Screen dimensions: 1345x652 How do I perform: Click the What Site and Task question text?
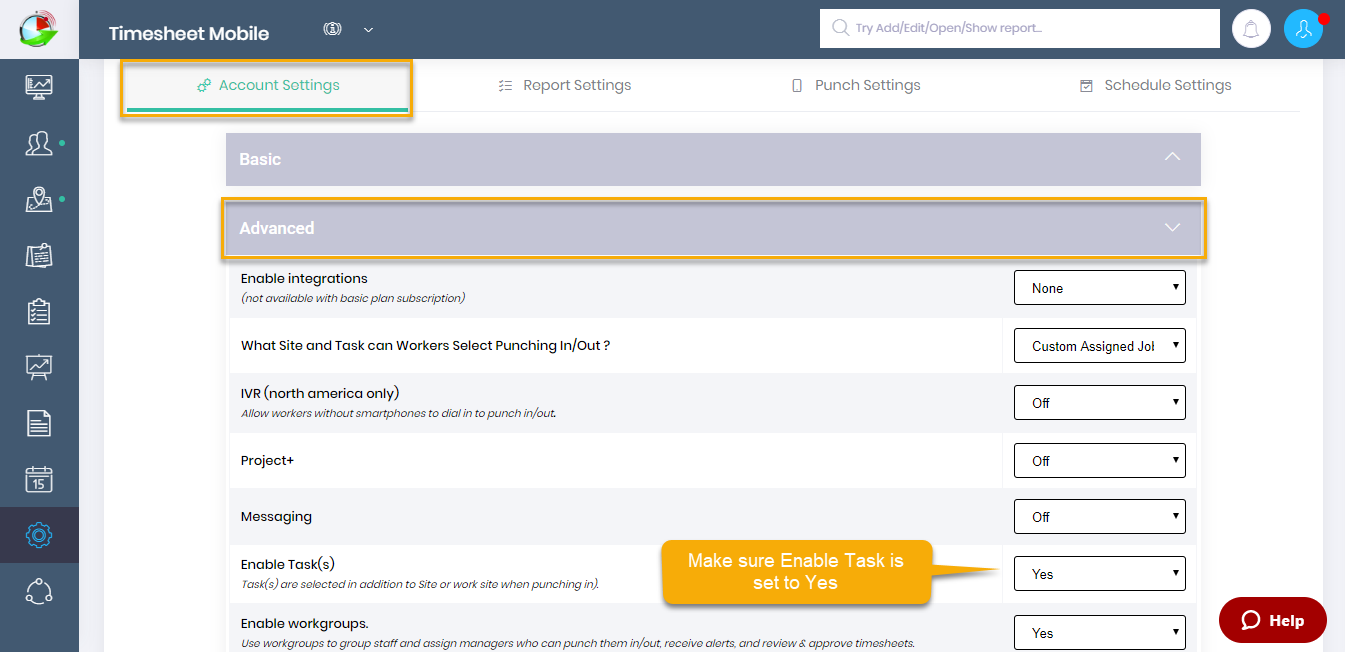[426, 346]
